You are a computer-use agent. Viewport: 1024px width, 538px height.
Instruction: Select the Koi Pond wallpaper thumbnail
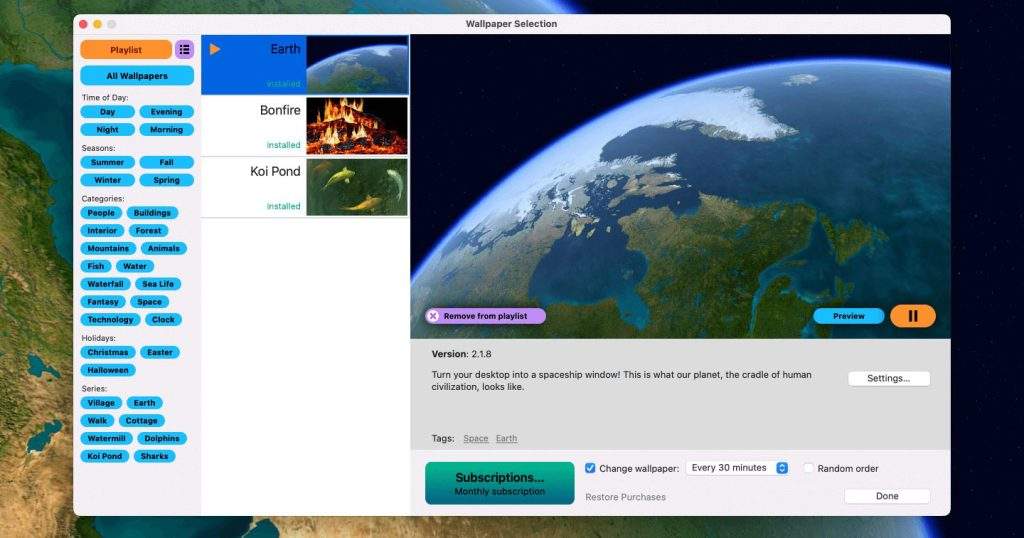click(357, 187)
